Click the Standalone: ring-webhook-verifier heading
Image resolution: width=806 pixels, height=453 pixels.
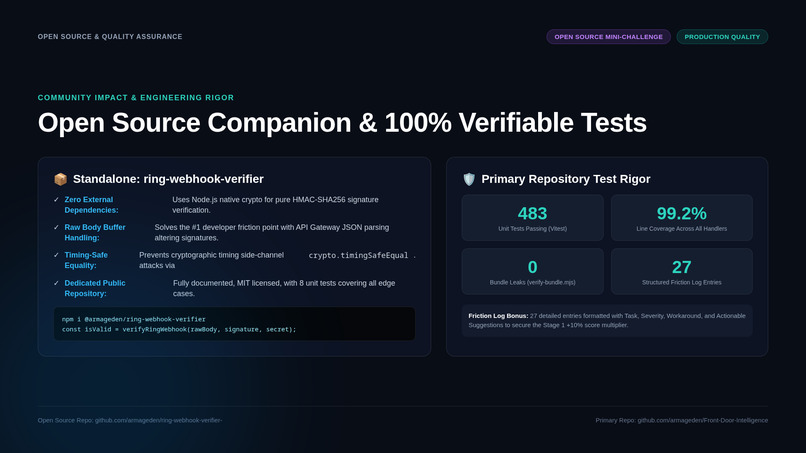(168, 179)
